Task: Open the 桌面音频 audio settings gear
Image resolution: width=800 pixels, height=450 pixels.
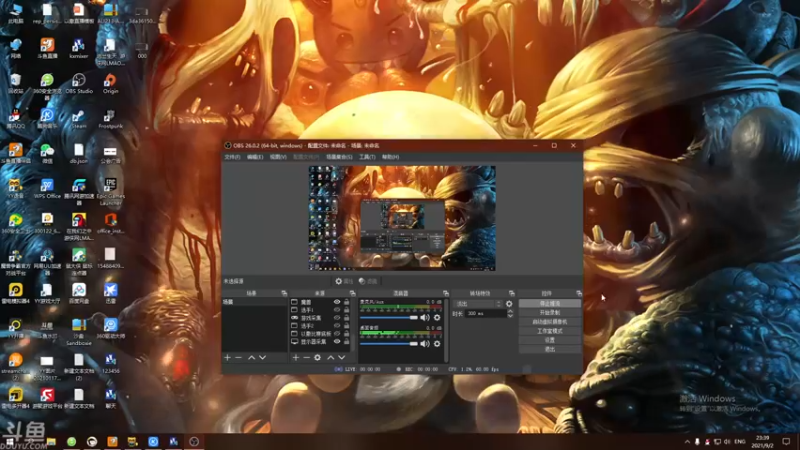Action: [x=437, y=344]
